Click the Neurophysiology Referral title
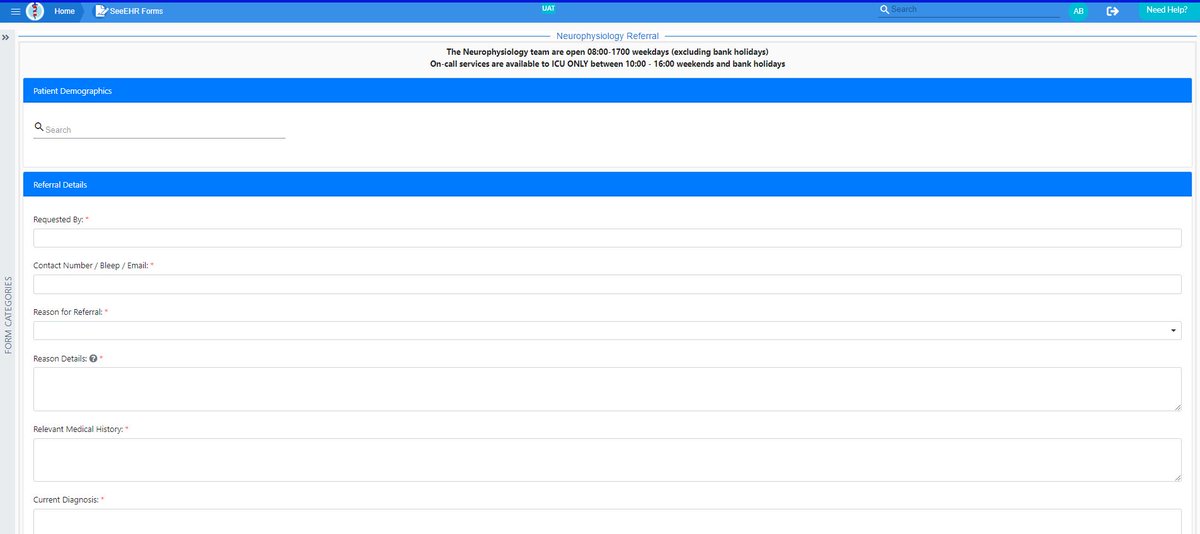 pyautogui.click(x=607, y=35)
